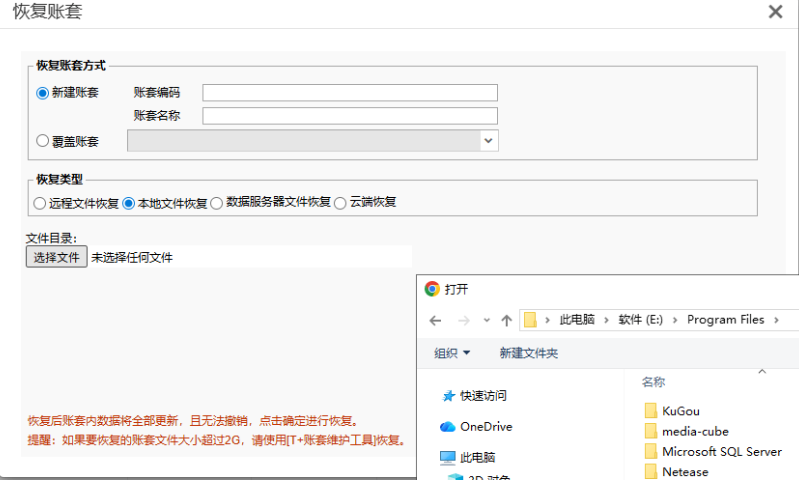
Task: Go back in the 打开 file dialog
Action: [x=435, y=321]
